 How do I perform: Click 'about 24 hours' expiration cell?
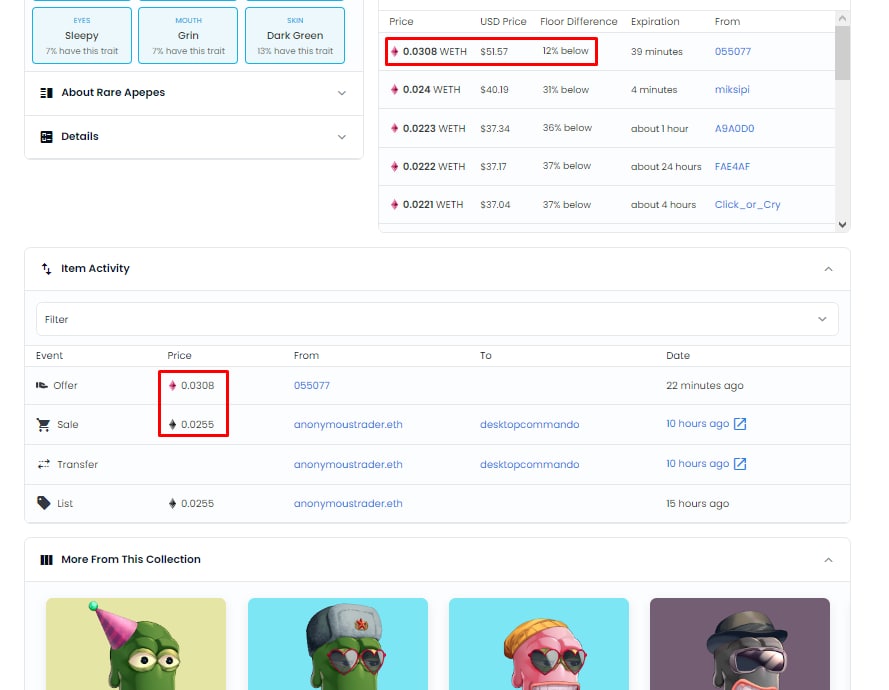(x=666, y=167)
